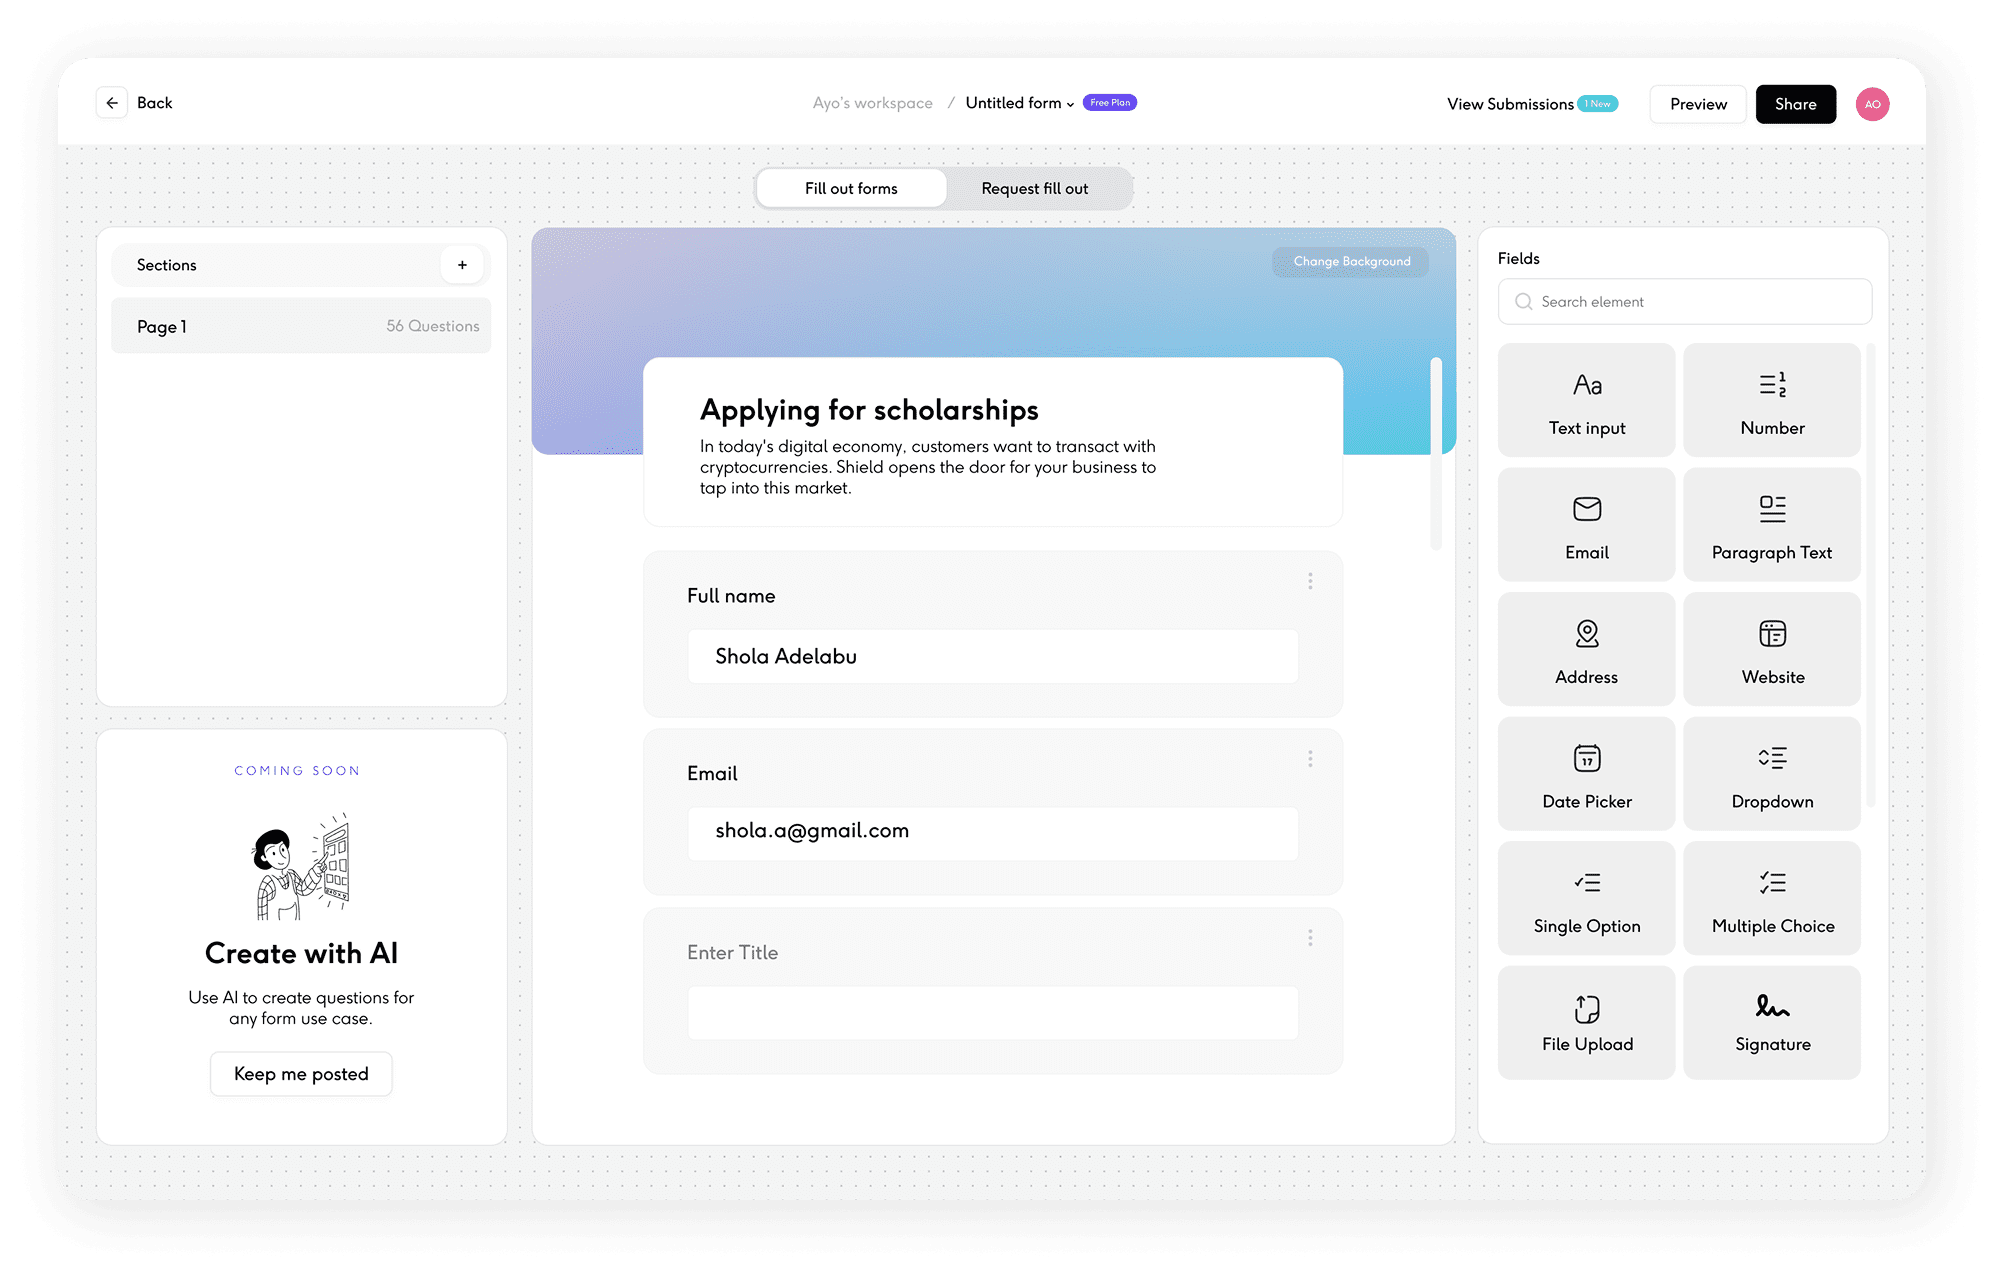2000x1274 pixels.
Task: Add the File Upload field
Action: pos(1586,1022)
